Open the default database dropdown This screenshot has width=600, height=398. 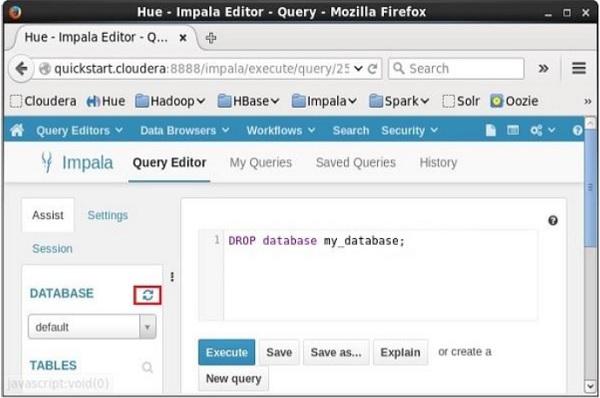[92, 327]
